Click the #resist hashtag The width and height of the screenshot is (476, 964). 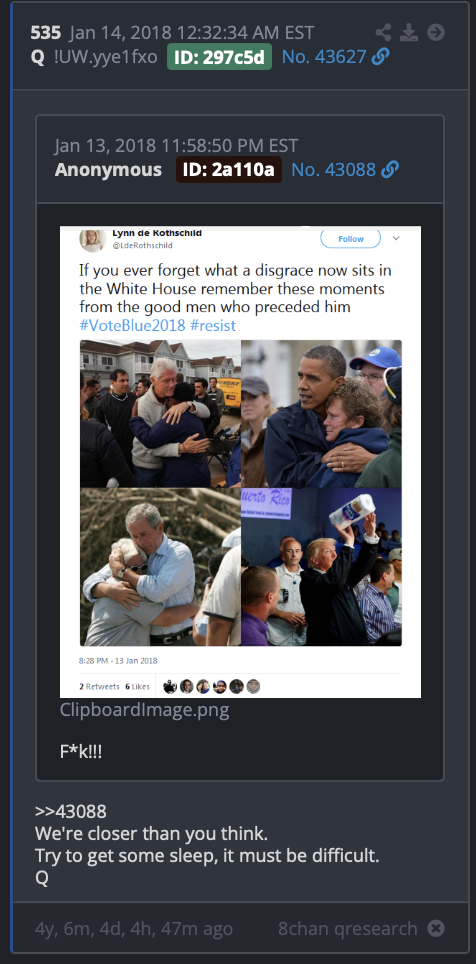213,325
